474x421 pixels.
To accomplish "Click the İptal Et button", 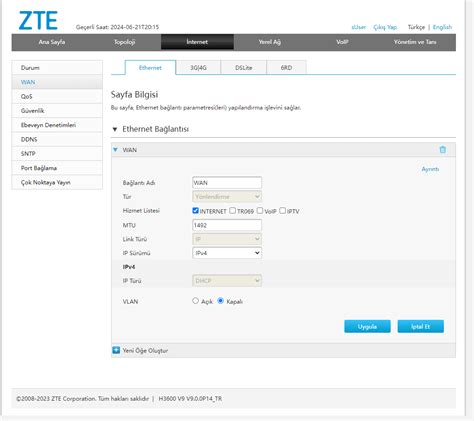I will [x=421, y=326].
